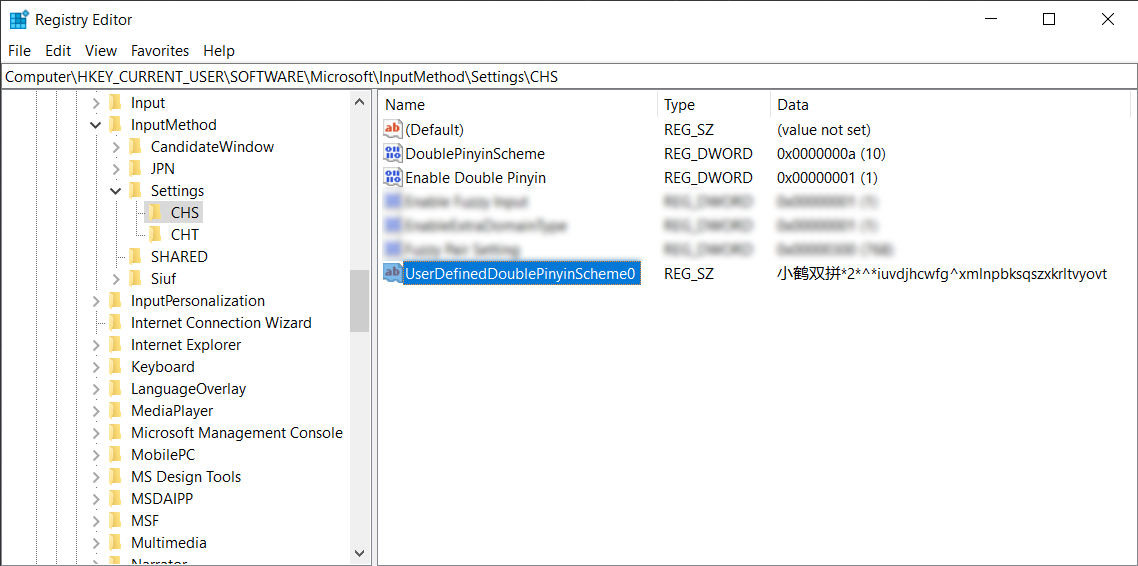
Task: Expand the Keyboard tree node
Action: (x=96, y=366)
